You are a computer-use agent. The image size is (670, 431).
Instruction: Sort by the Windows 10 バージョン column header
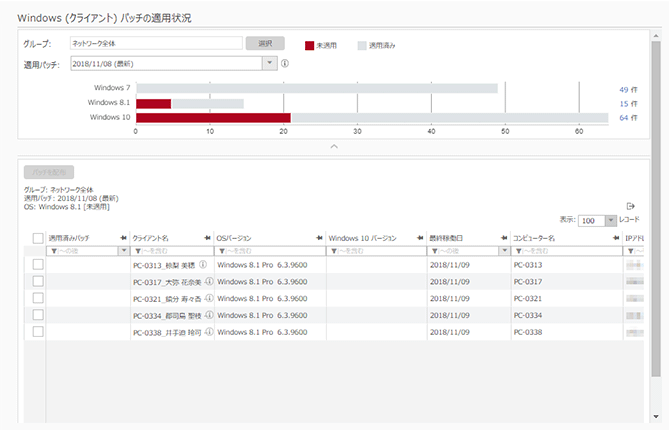[x=365, y=238]
